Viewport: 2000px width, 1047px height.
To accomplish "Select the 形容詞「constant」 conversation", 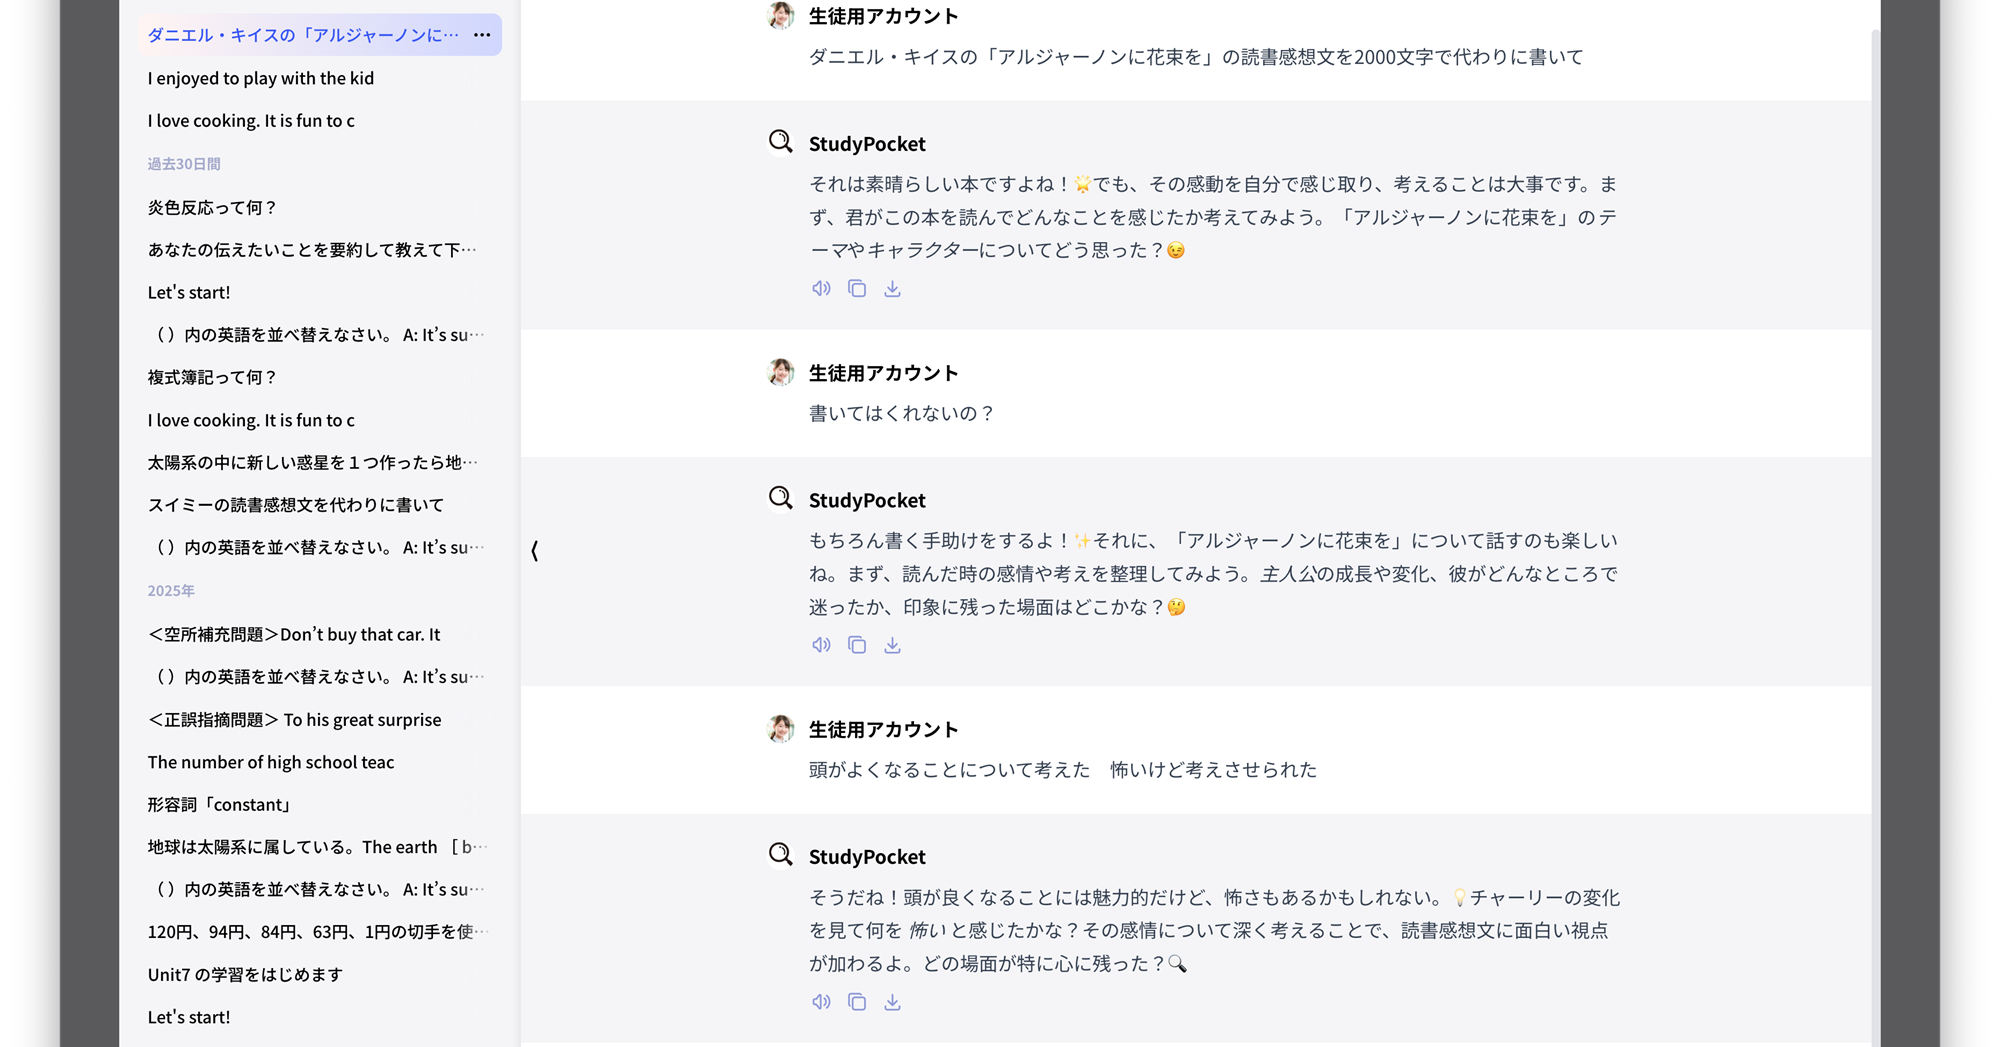I will [x=220, y=804].
